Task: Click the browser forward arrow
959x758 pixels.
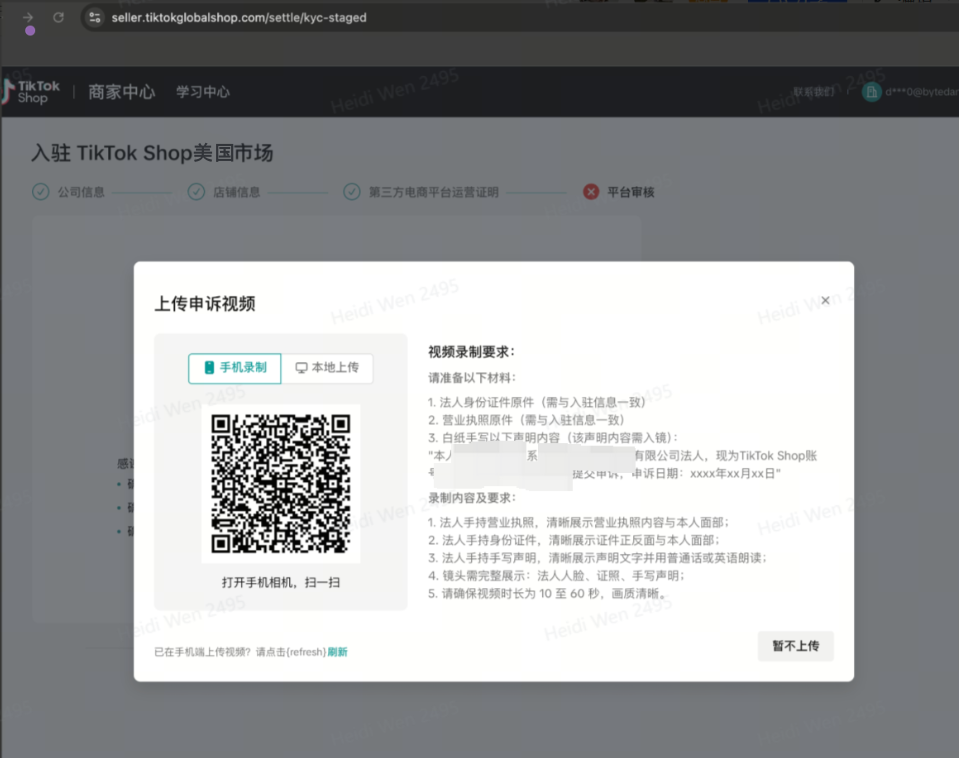Action: (x=28, y=17)
